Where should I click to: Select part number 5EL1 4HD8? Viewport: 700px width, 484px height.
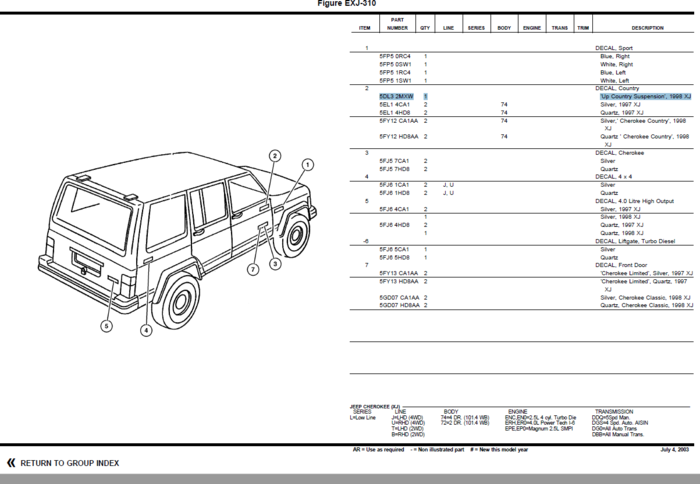pyautogui.click(x=395, y=113)
